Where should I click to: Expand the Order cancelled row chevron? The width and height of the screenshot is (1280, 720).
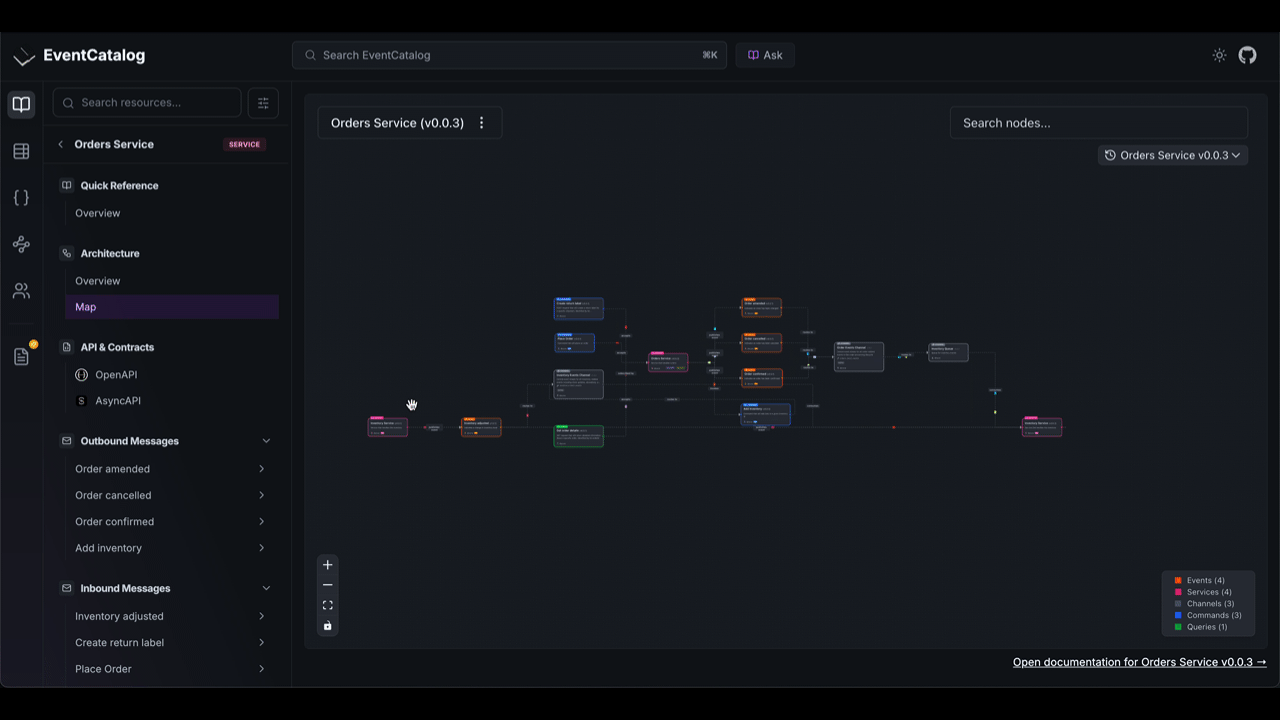[262, 495]
